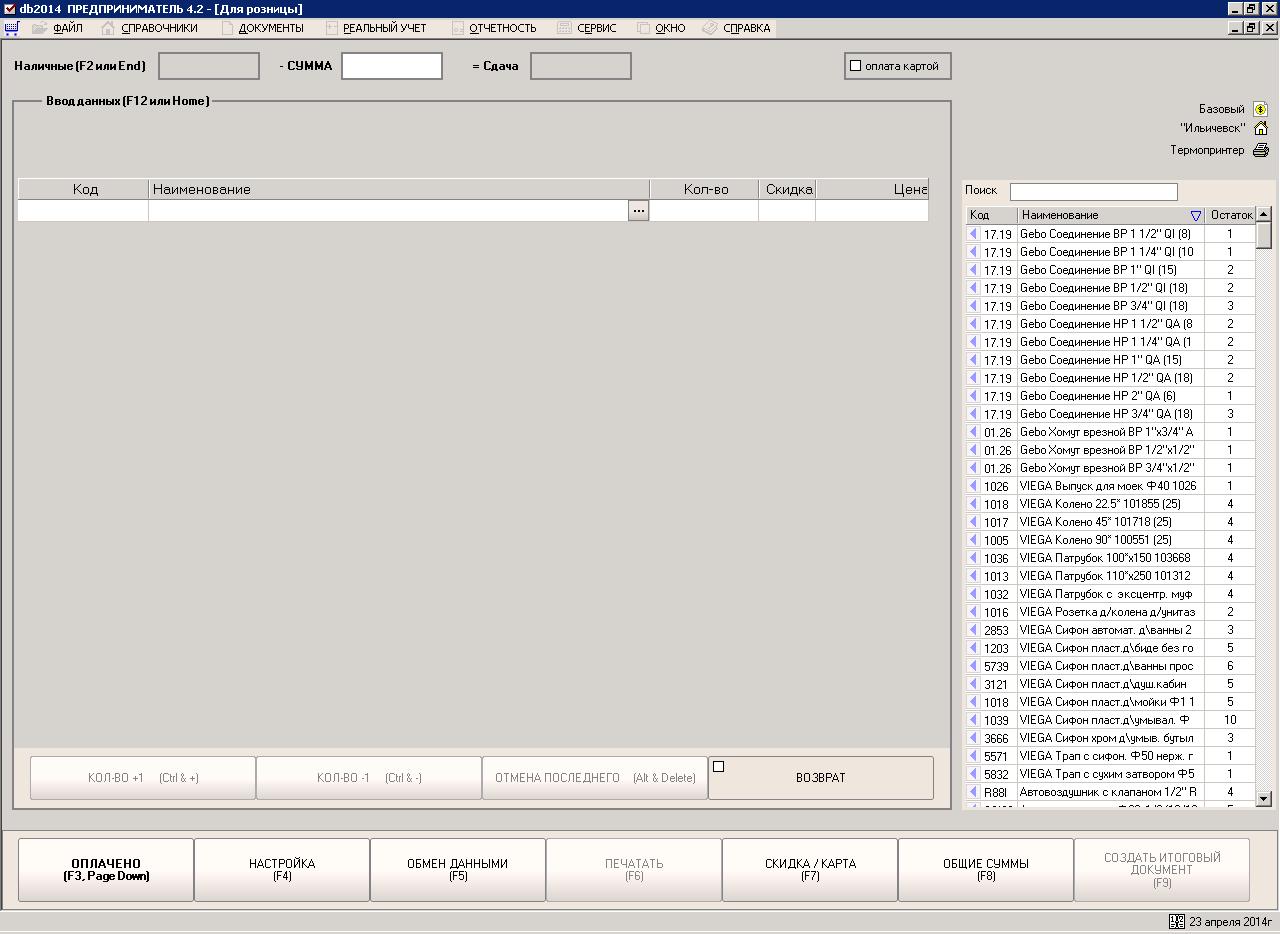1280x934 pixels.
Task: Click arrow icon for VIEGA Сифон хром д\умыв. бутыл
Action: tap(973, 738)
